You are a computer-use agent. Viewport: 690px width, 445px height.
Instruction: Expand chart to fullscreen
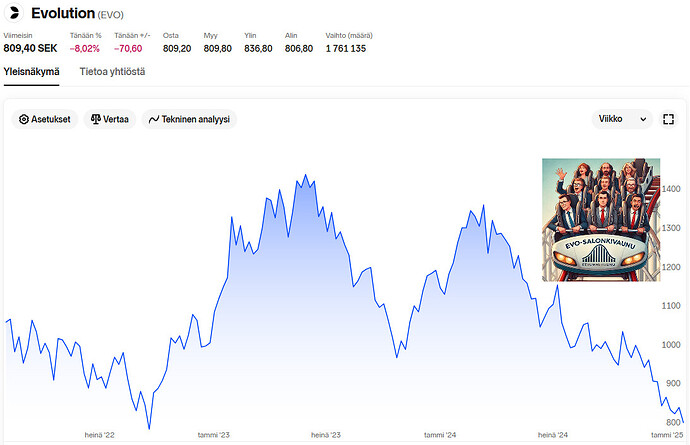(x=668, y=119)
